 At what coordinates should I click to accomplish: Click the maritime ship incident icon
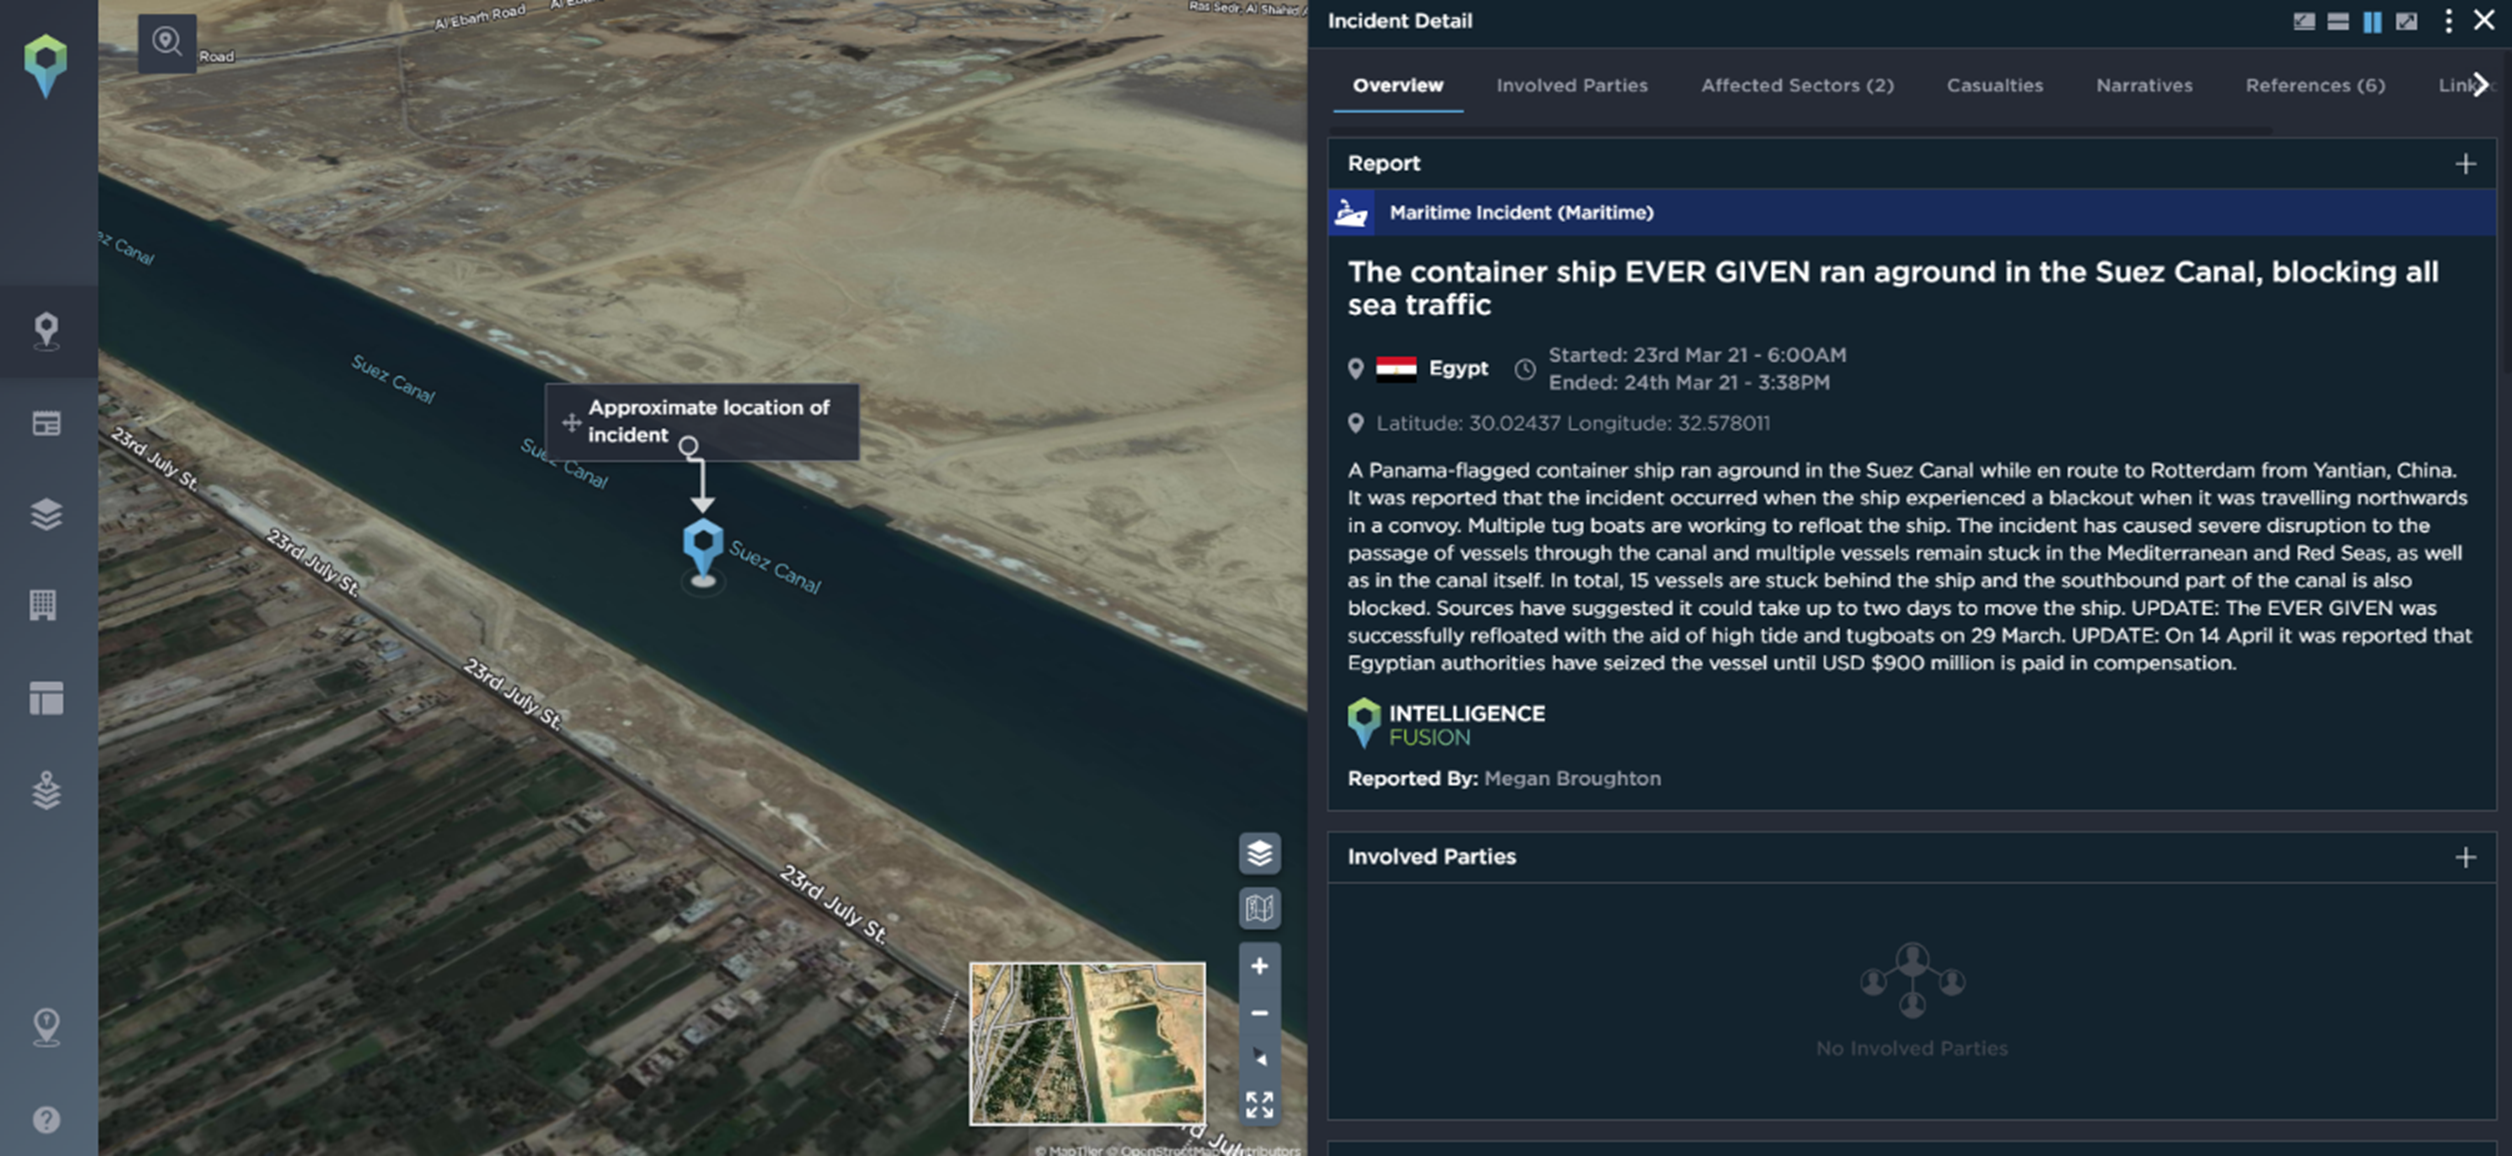pyautogui.click(x=1351, y=212)
